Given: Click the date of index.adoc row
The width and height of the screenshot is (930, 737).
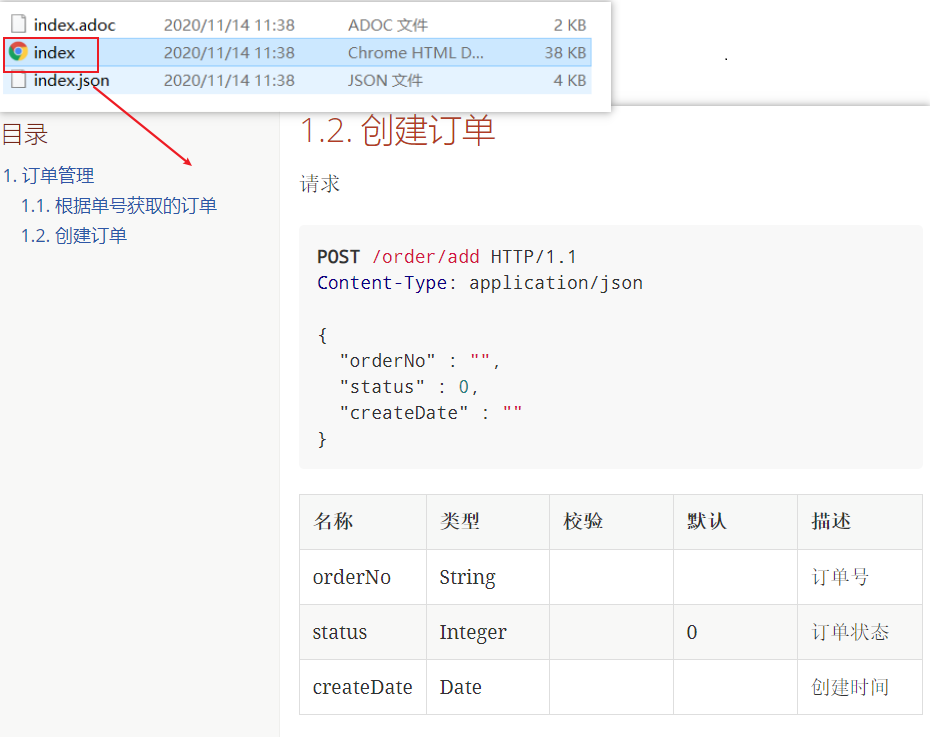Looking at the screenshot, I should (x=229, y=25).
